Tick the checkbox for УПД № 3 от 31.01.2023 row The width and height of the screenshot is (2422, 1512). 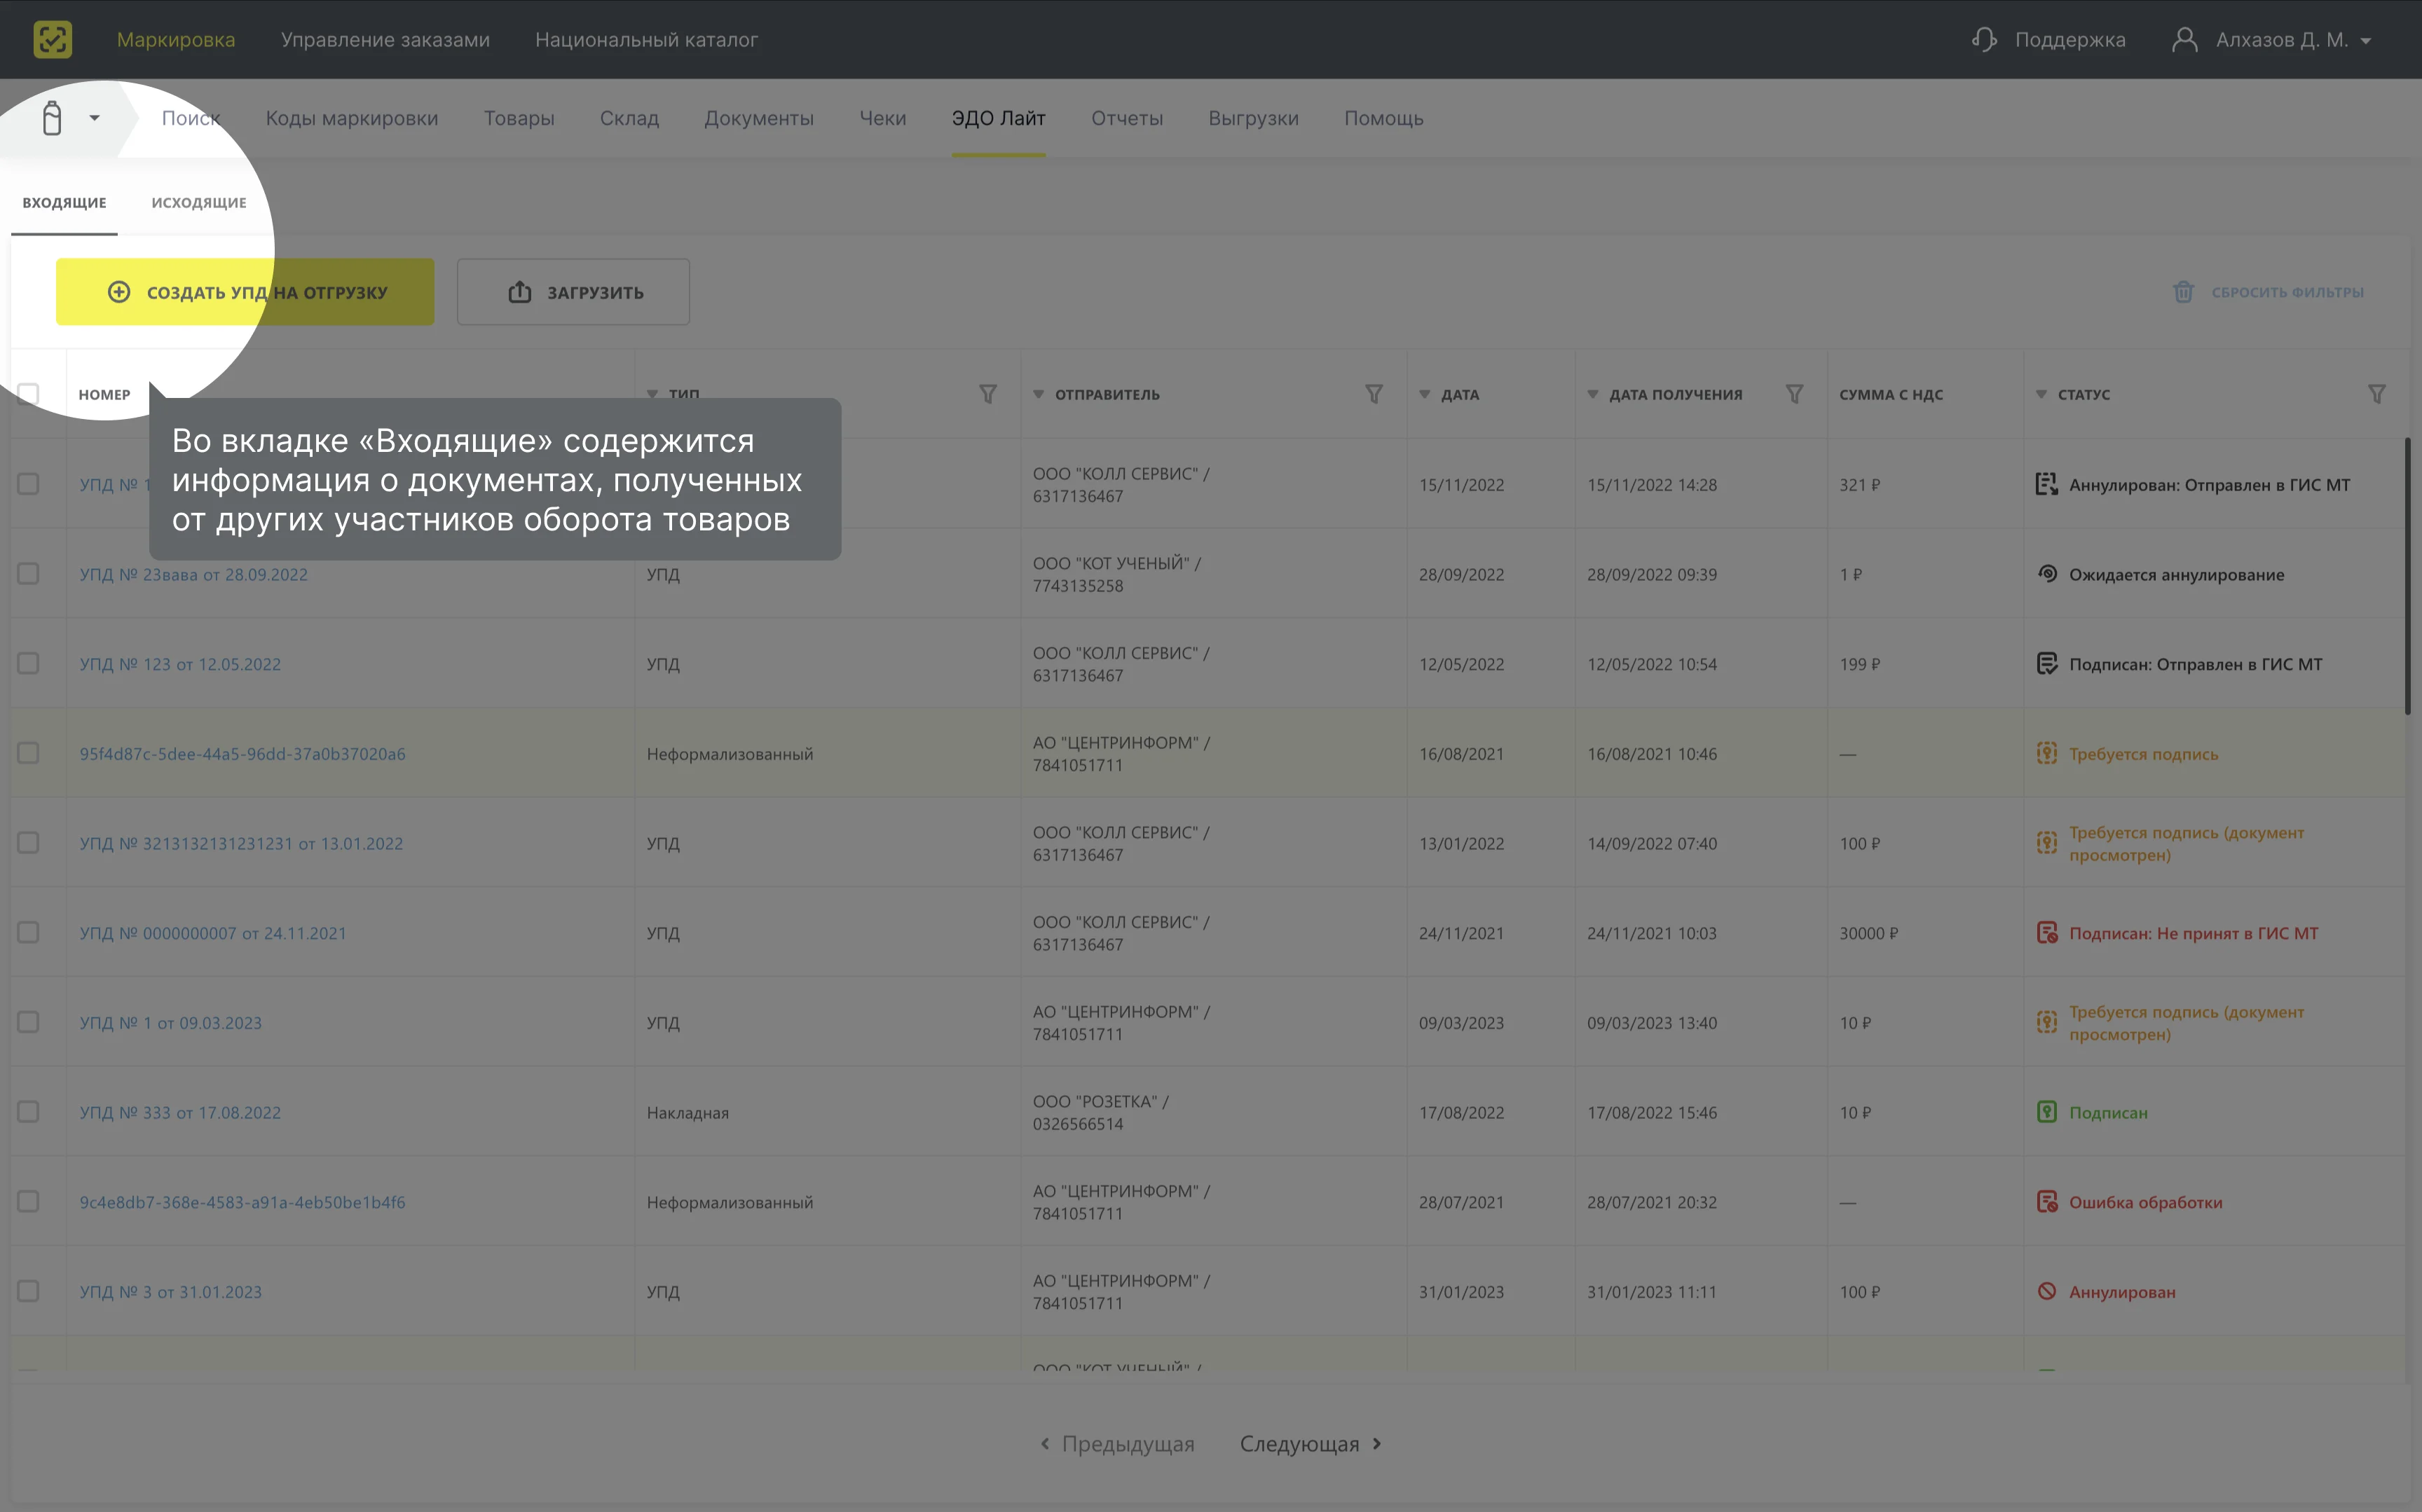28,1291
